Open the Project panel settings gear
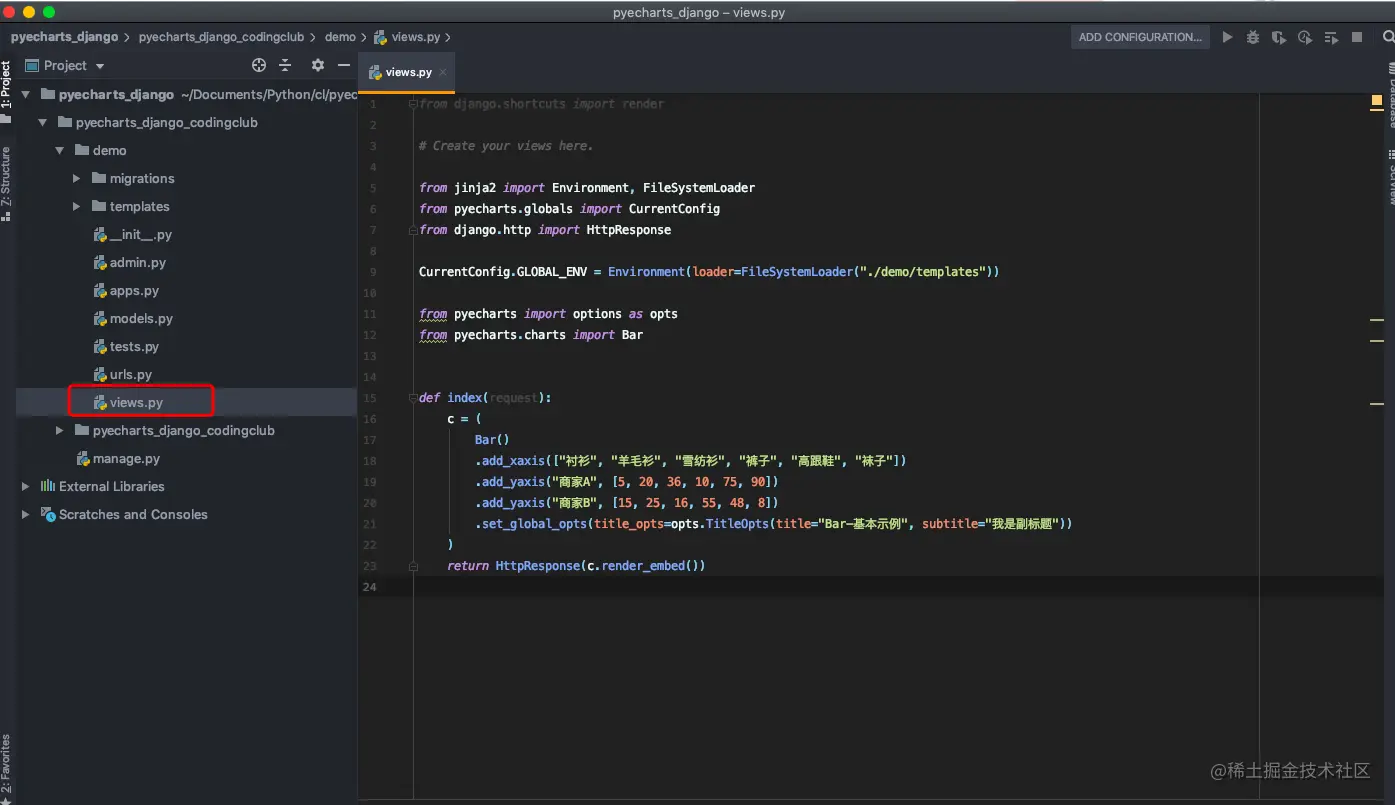1395x805 pixels. [x=318, y=65]
